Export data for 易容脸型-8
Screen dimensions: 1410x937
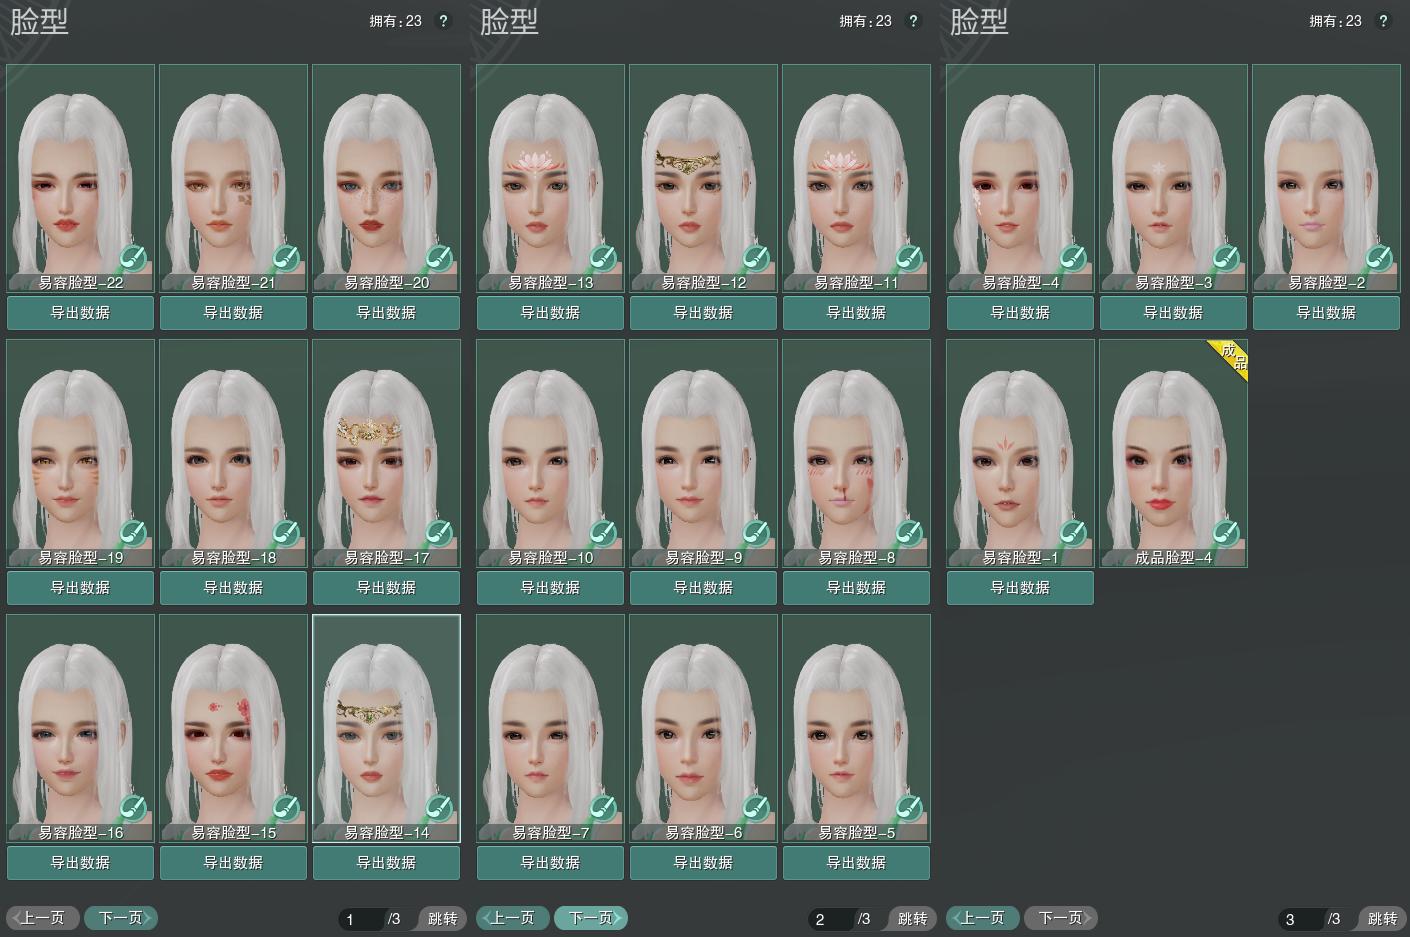click(856, 588)
